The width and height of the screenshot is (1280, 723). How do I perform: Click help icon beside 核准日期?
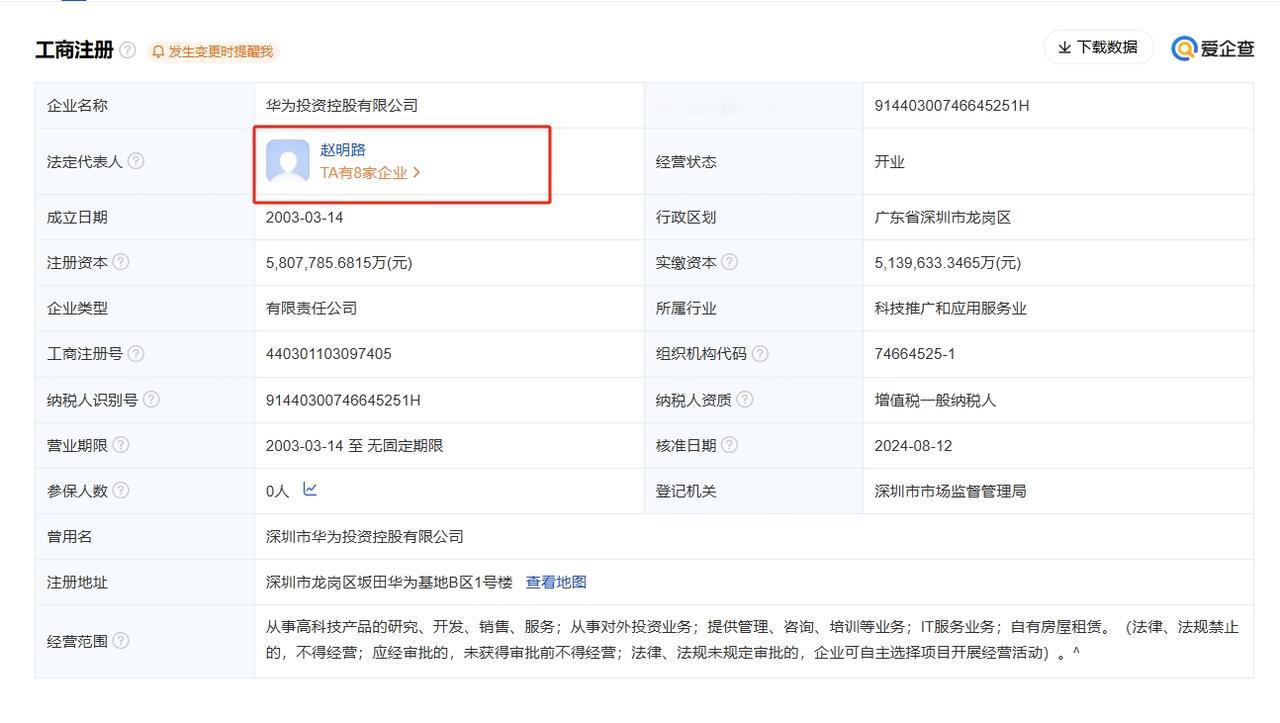pyautogui.click(x=729, y=445)
